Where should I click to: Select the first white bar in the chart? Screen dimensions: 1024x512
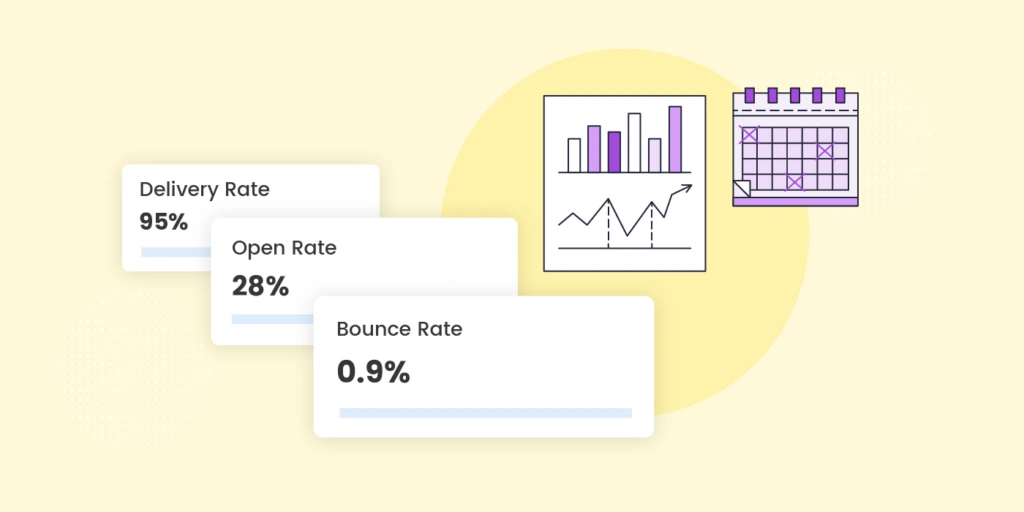tap(574, 155)
